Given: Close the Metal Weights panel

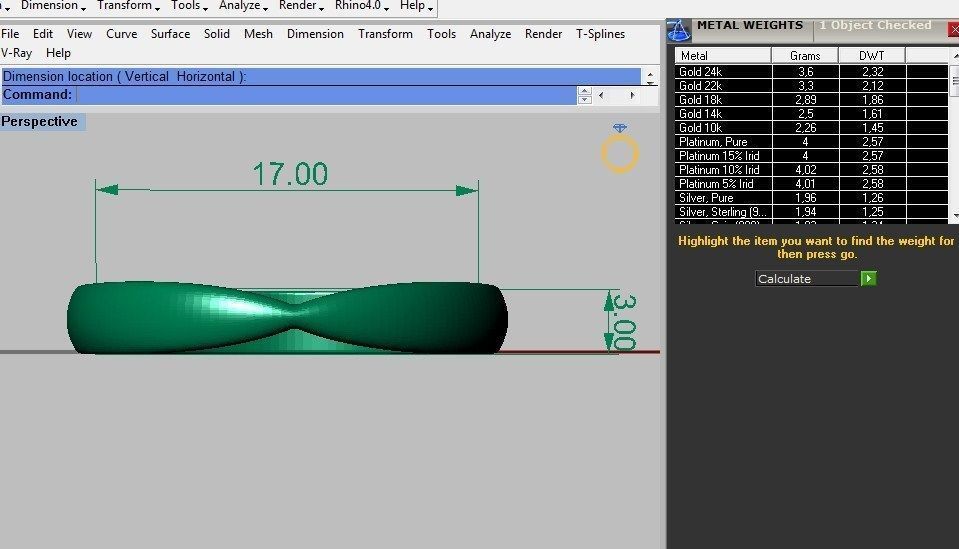Looking at the screenshot, I should click(x=953, y=29).
